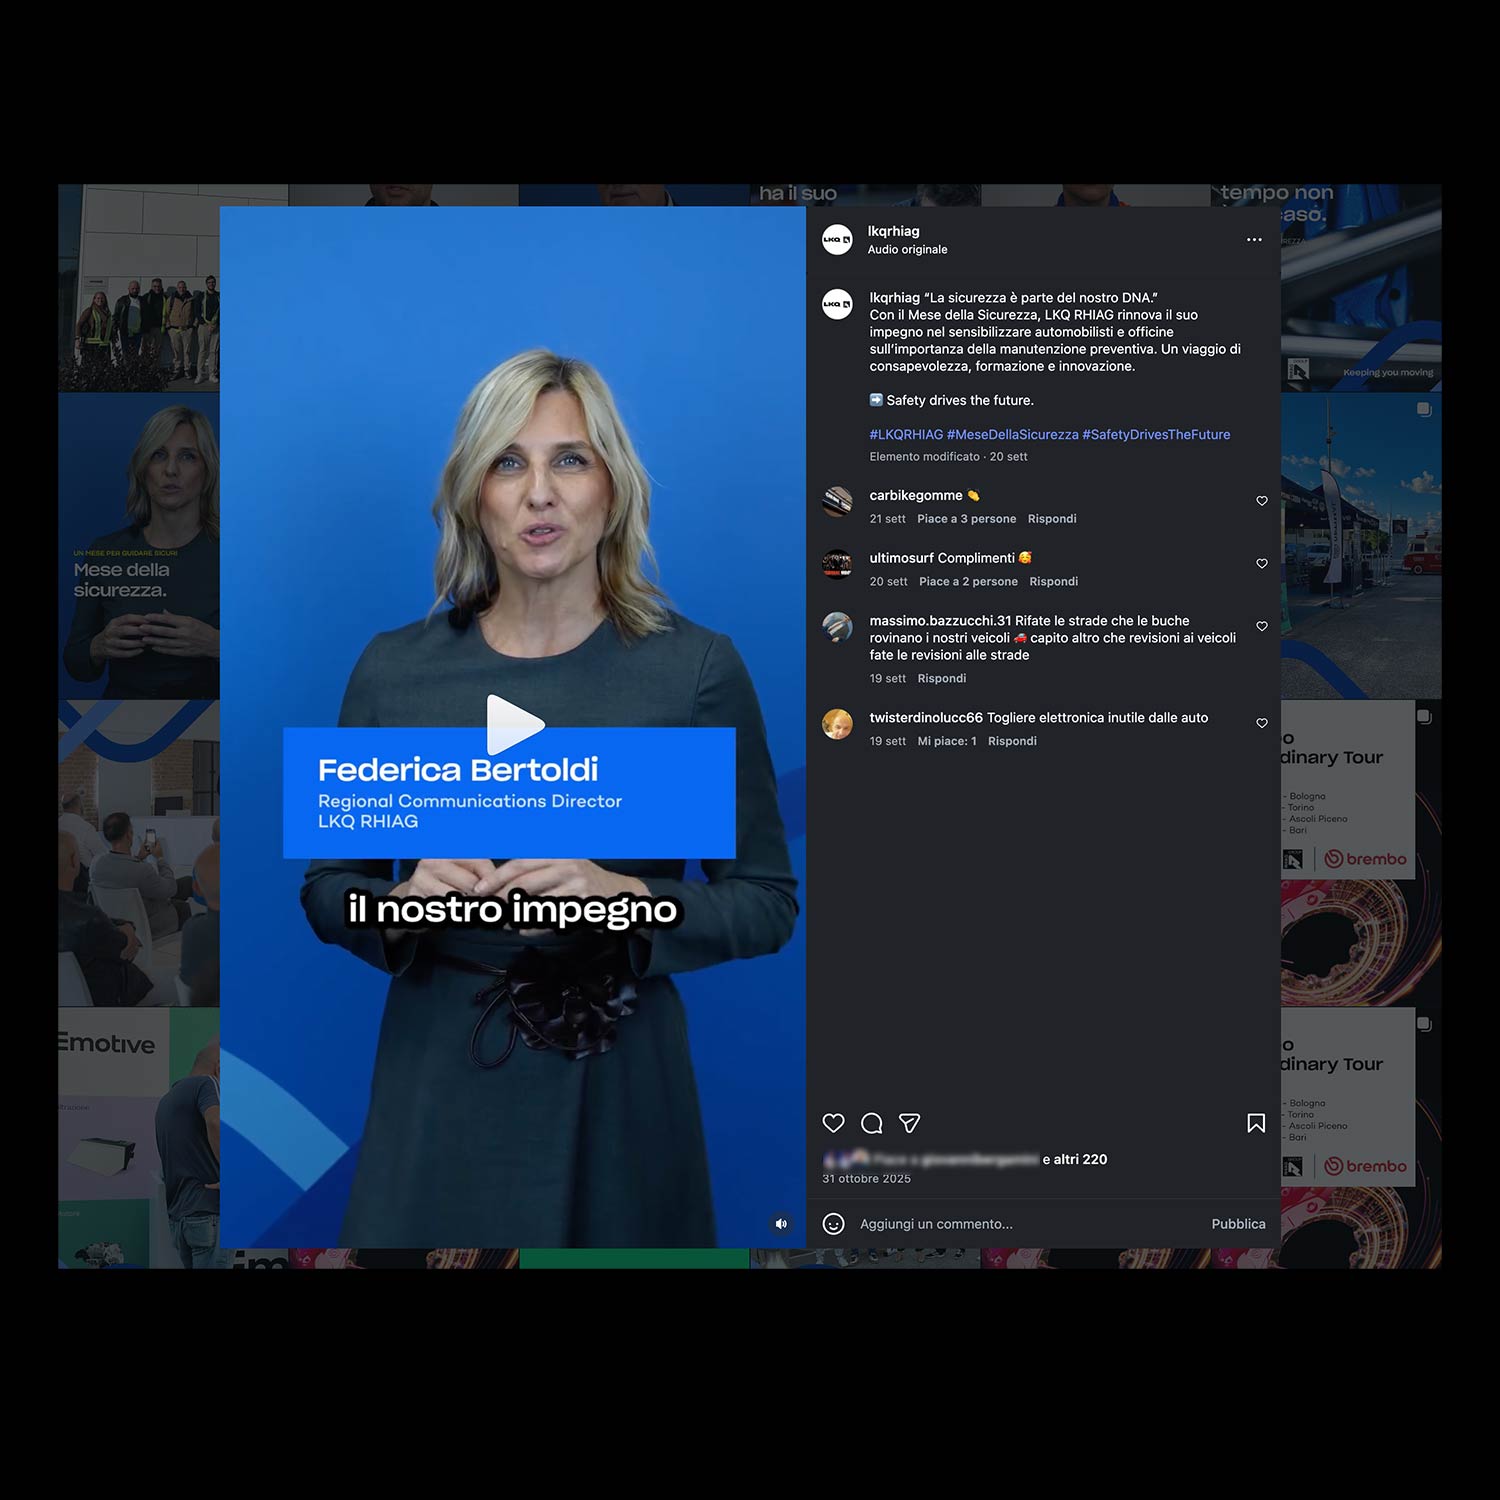The image size is (1500, 1500).
Task: Like ultimosurf's Complimenti comment
Action: (x=1262, y=564)
